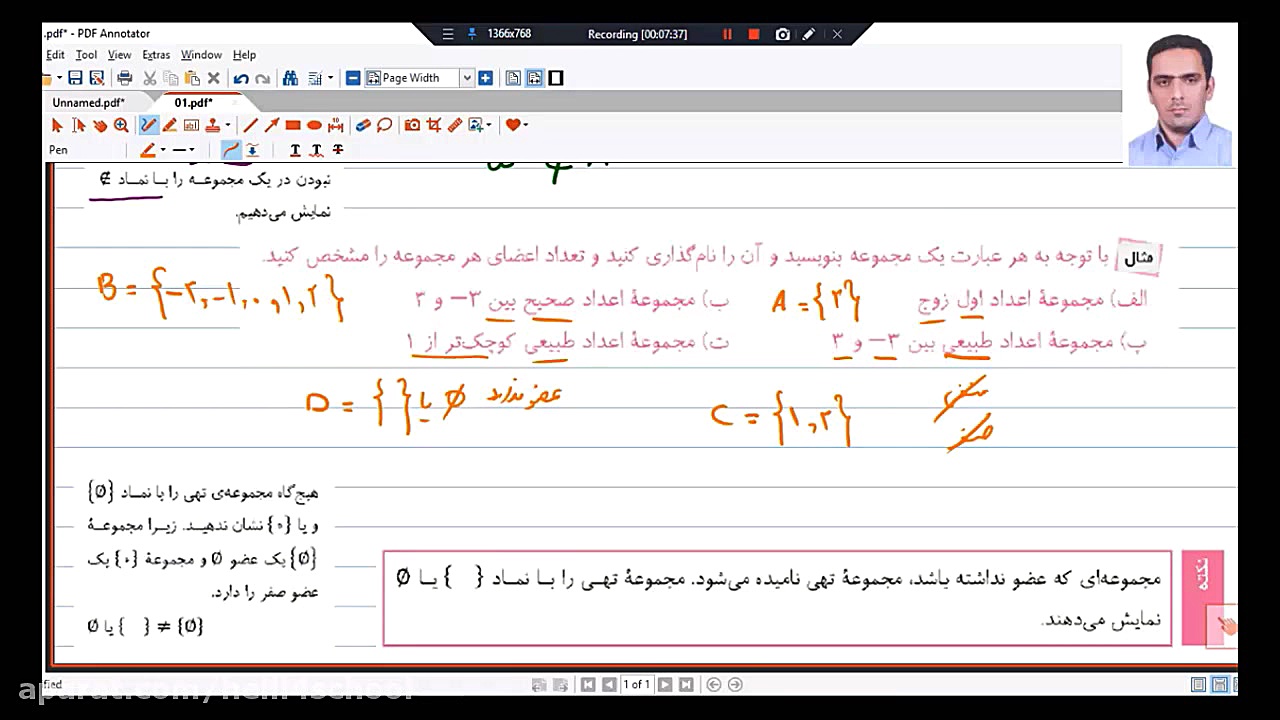1280x720 pixels.
Task: Toggle the freehand curve pen style
Action: [x=231, y=150]
